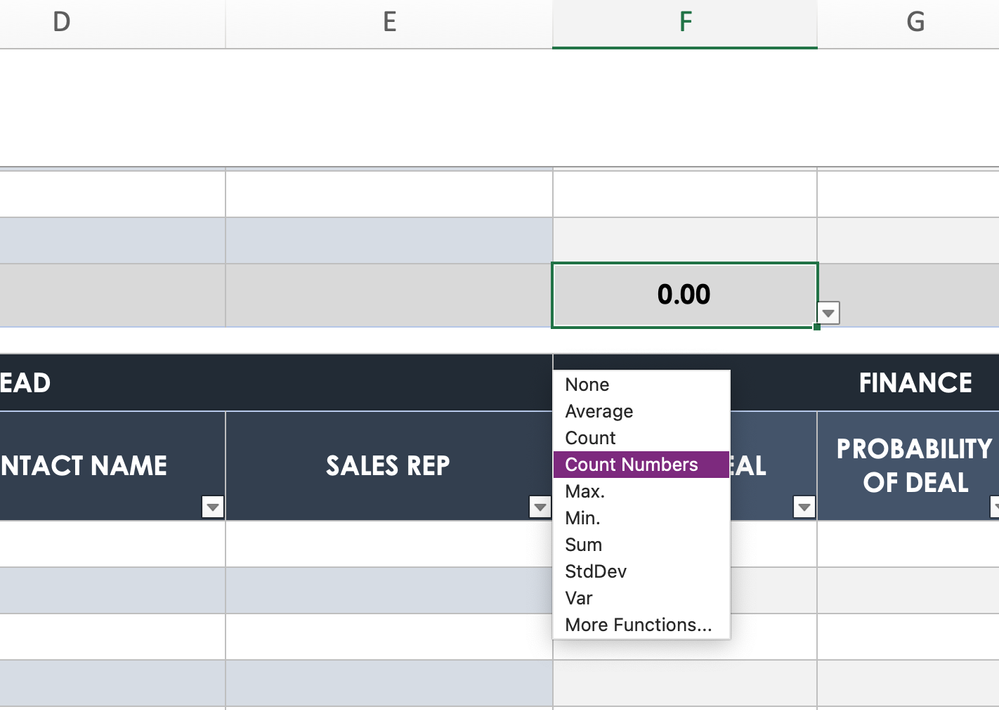The image size is (999, 710).
Task: Select column G header
Action: coord(914,22)
